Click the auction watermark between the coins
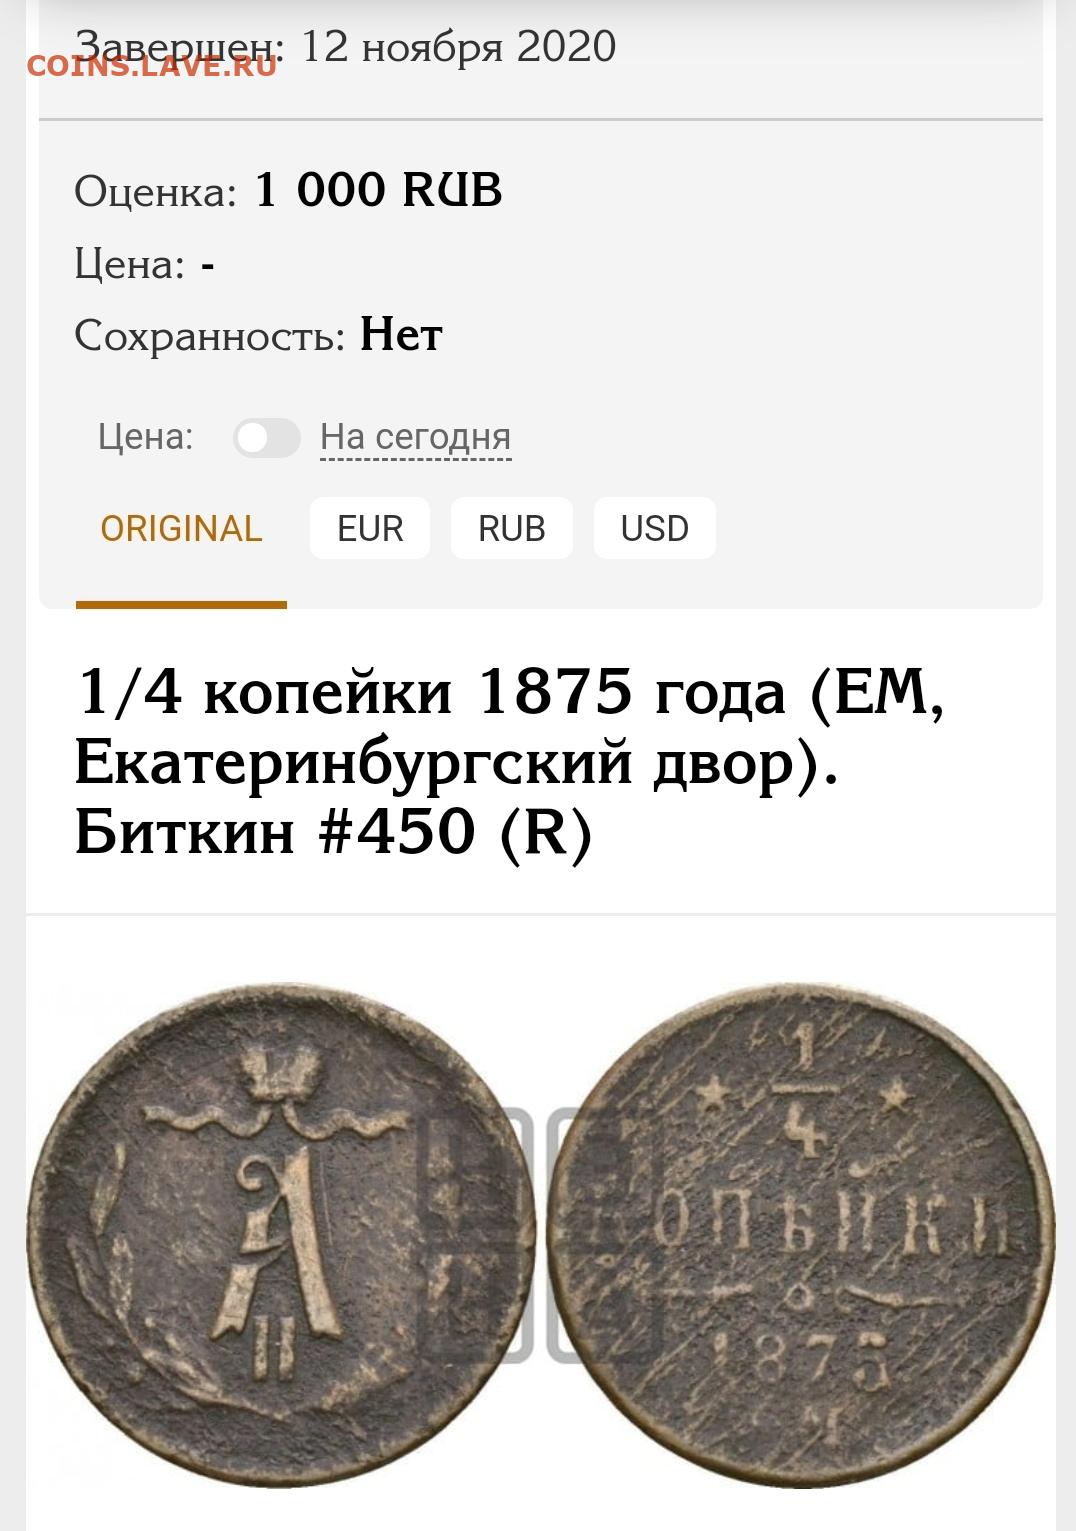Image resolution: width=1076 pixels, height=1531 pixels. click(541, 1236)
